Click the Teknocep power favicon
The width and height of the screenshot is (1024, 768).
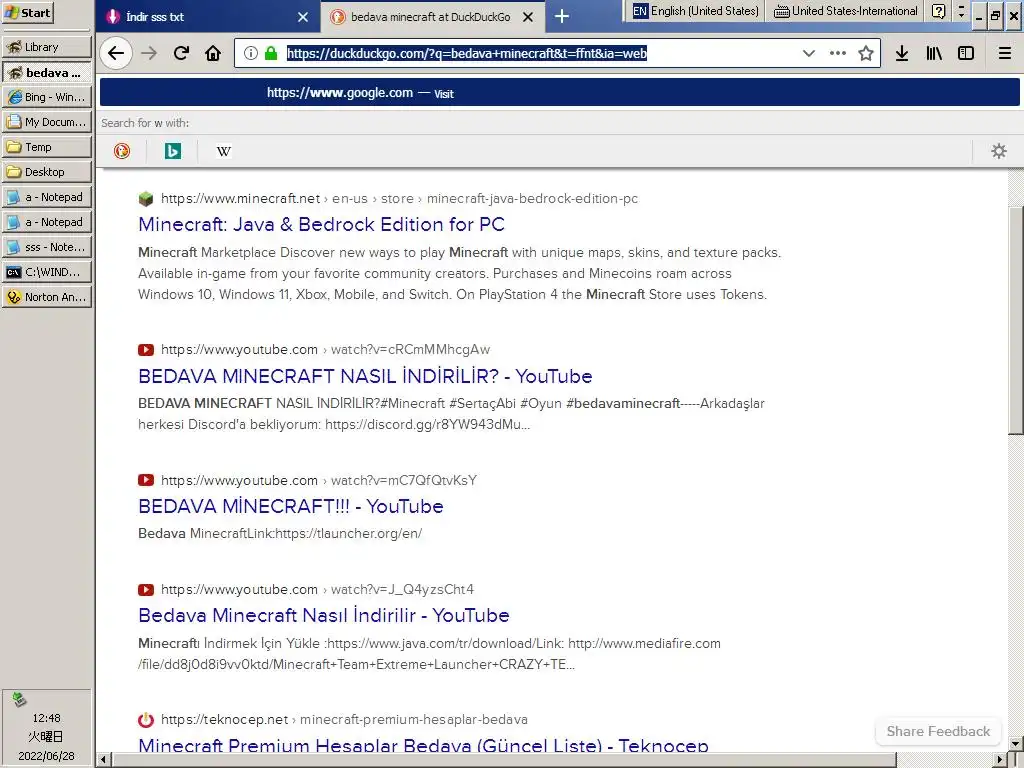click(146, 720)
